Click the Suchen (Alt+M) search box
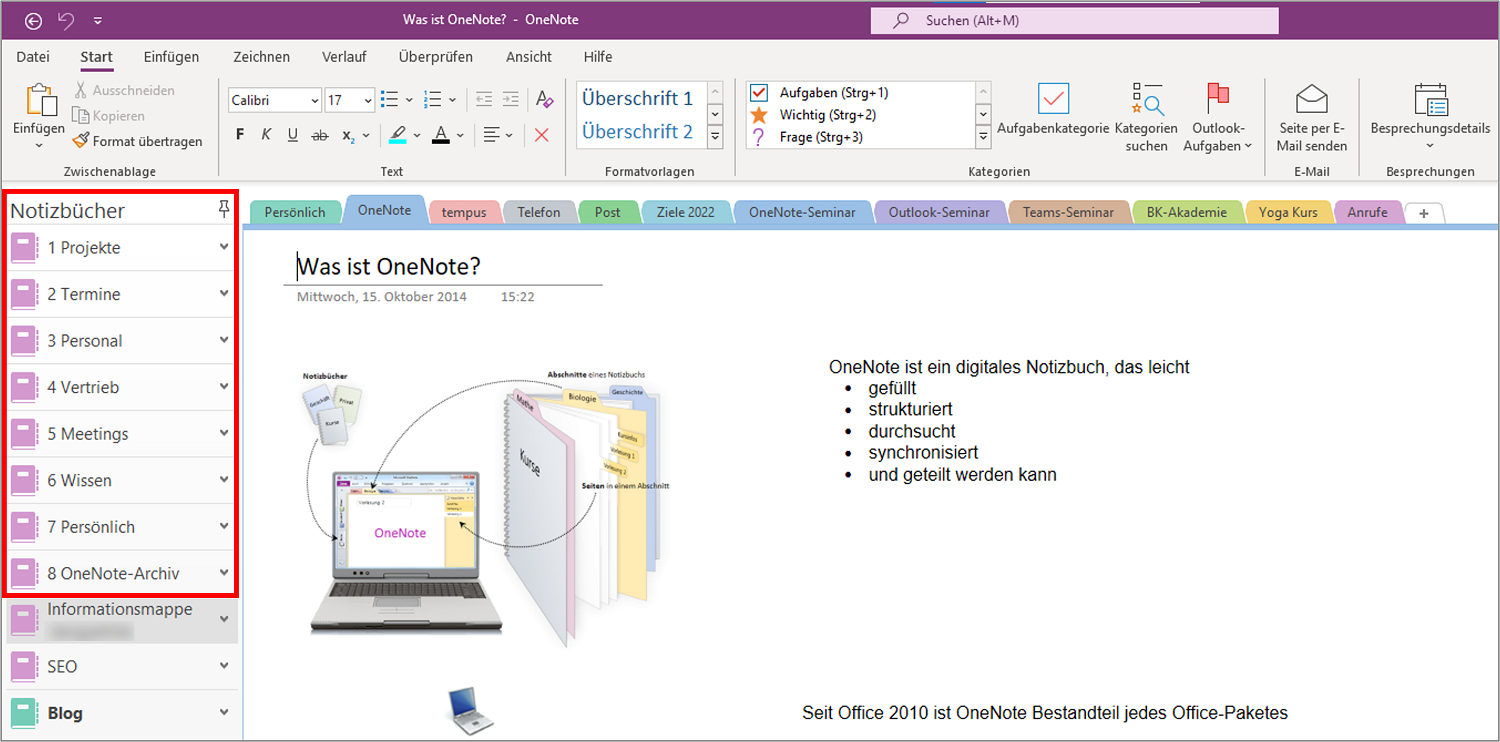This screenshot has height=742, width=1500. click(1074, 20)
